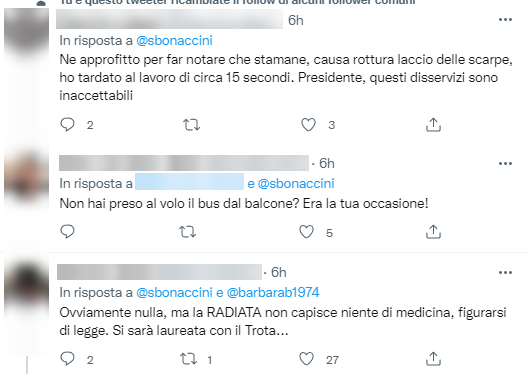Like the tweet with 5 likes
This screenshot has height=374, width=528.
[306, 232]
